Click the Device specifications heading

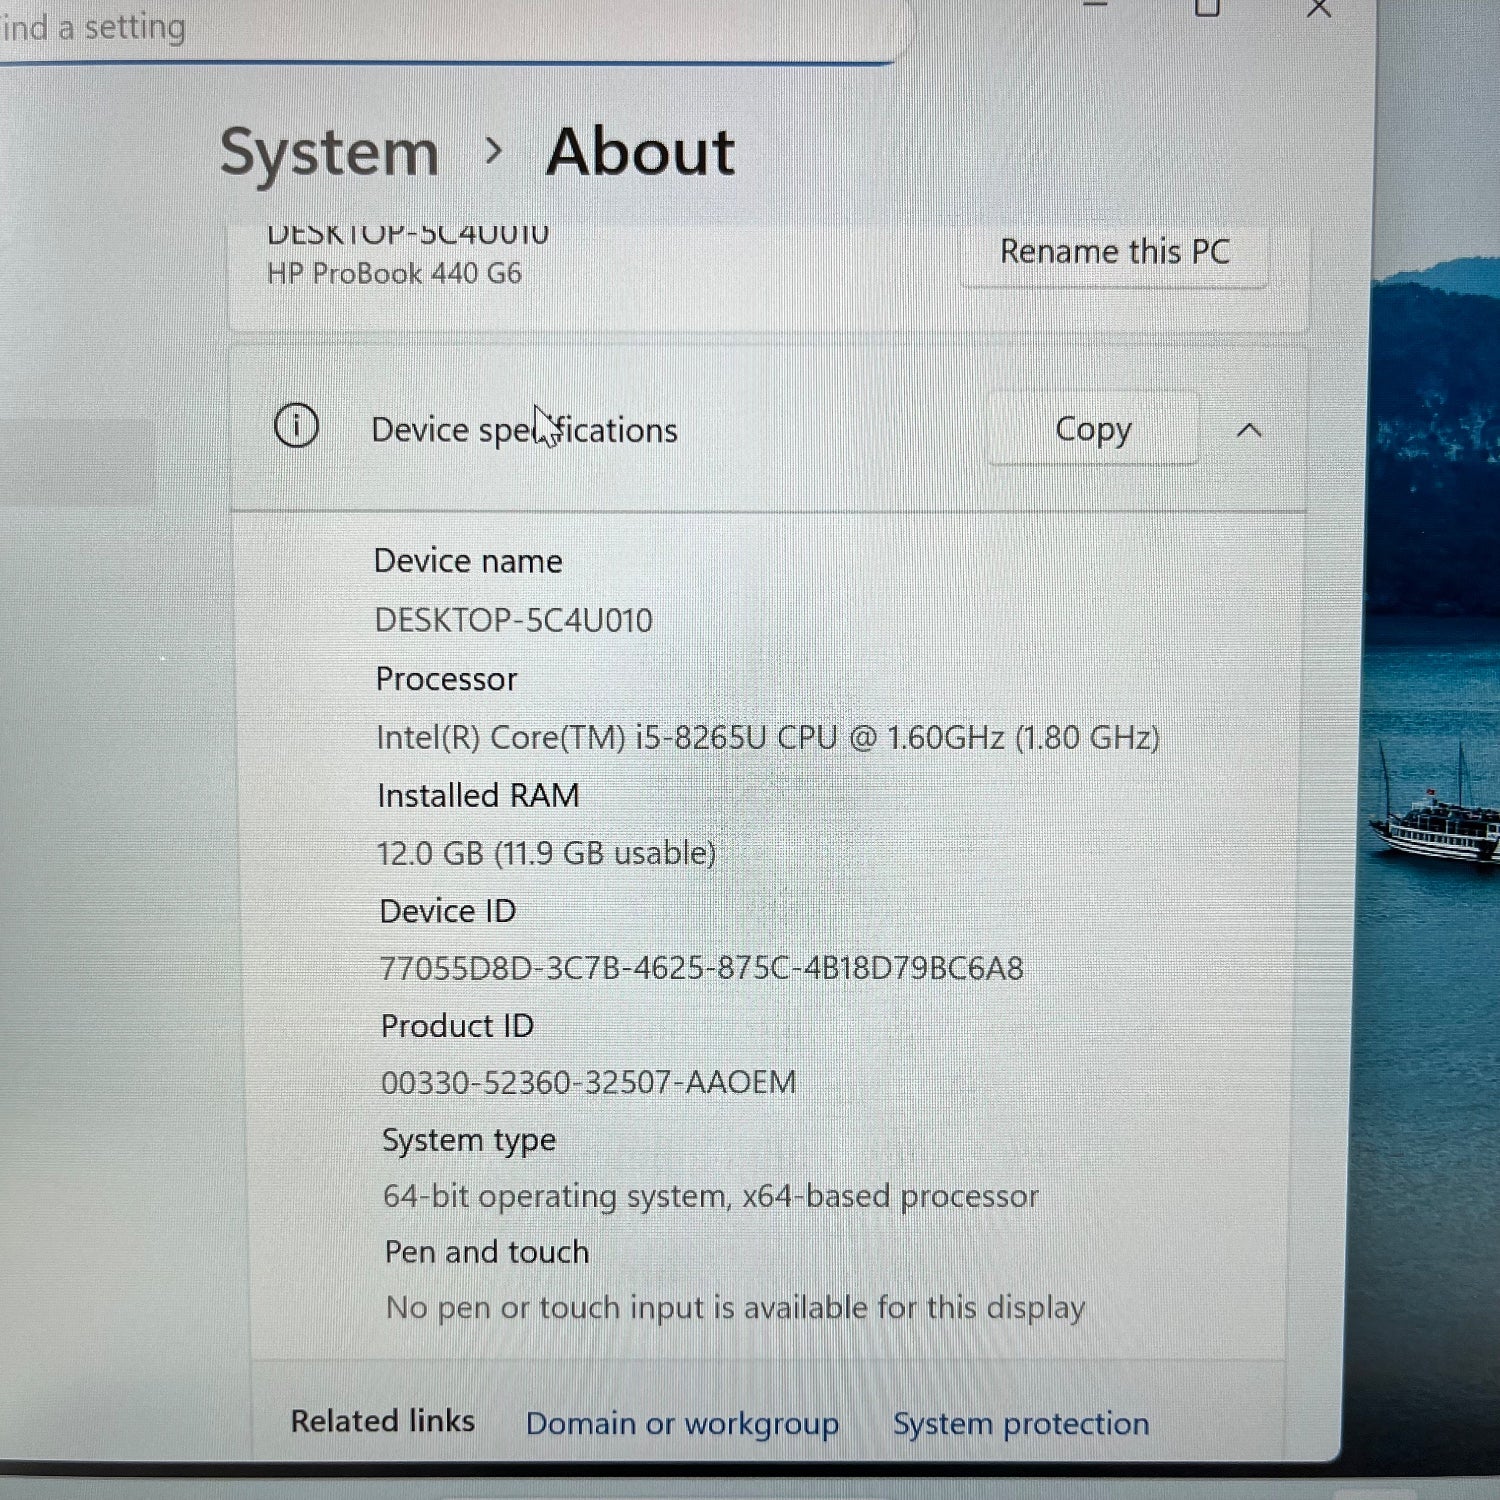coord(524,430)
